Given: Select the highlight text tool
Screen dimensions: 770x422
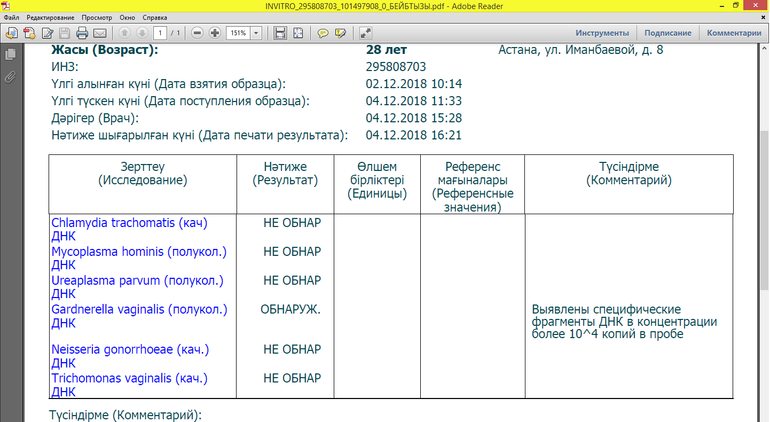Looking at the screenshot, I should (341, 33).
